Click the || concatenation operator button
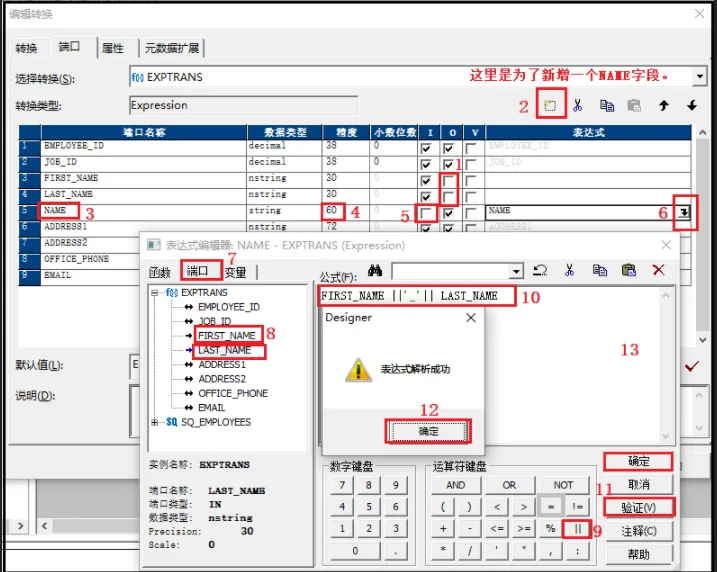Viewport: 717px width, 572px height. [x=577, y=529]
